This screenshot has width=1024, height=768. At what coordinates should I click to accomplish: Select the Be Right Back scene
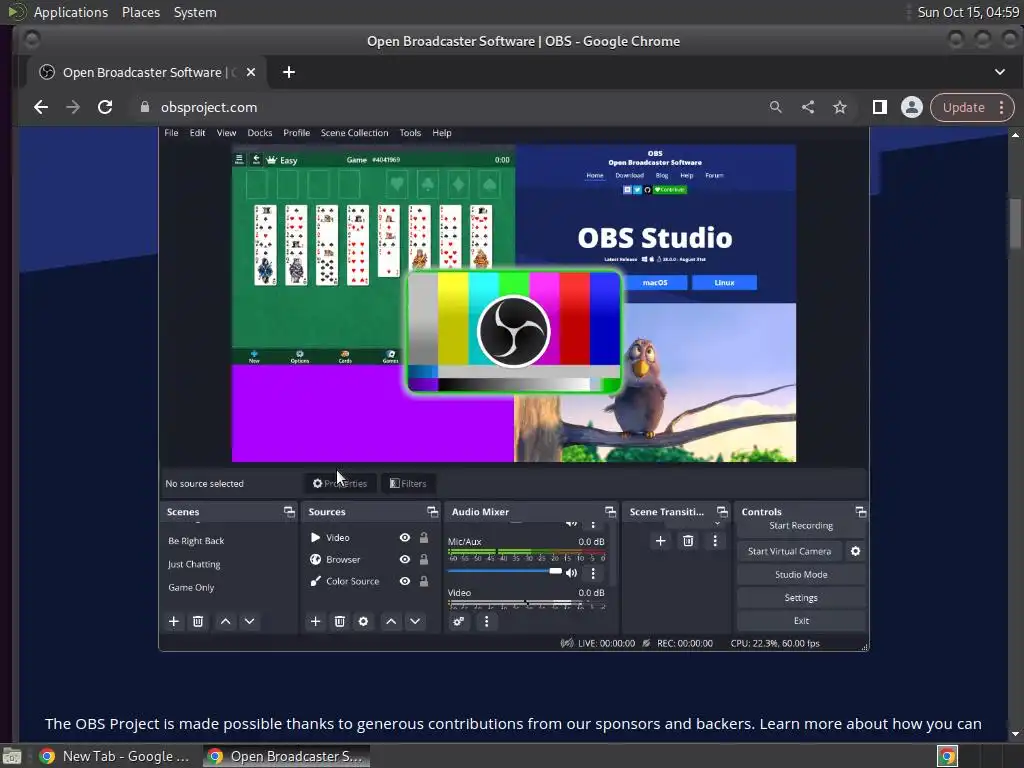(196, 541)
